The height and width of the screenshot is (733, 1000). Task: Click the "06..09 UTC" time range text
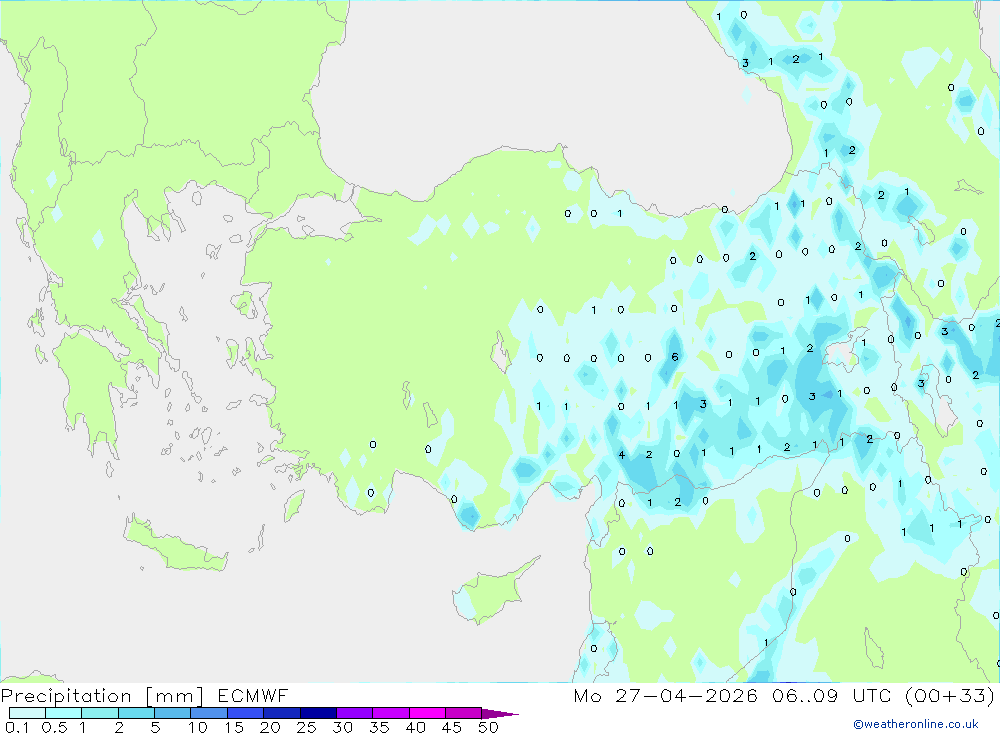click(x=831, y=695)
